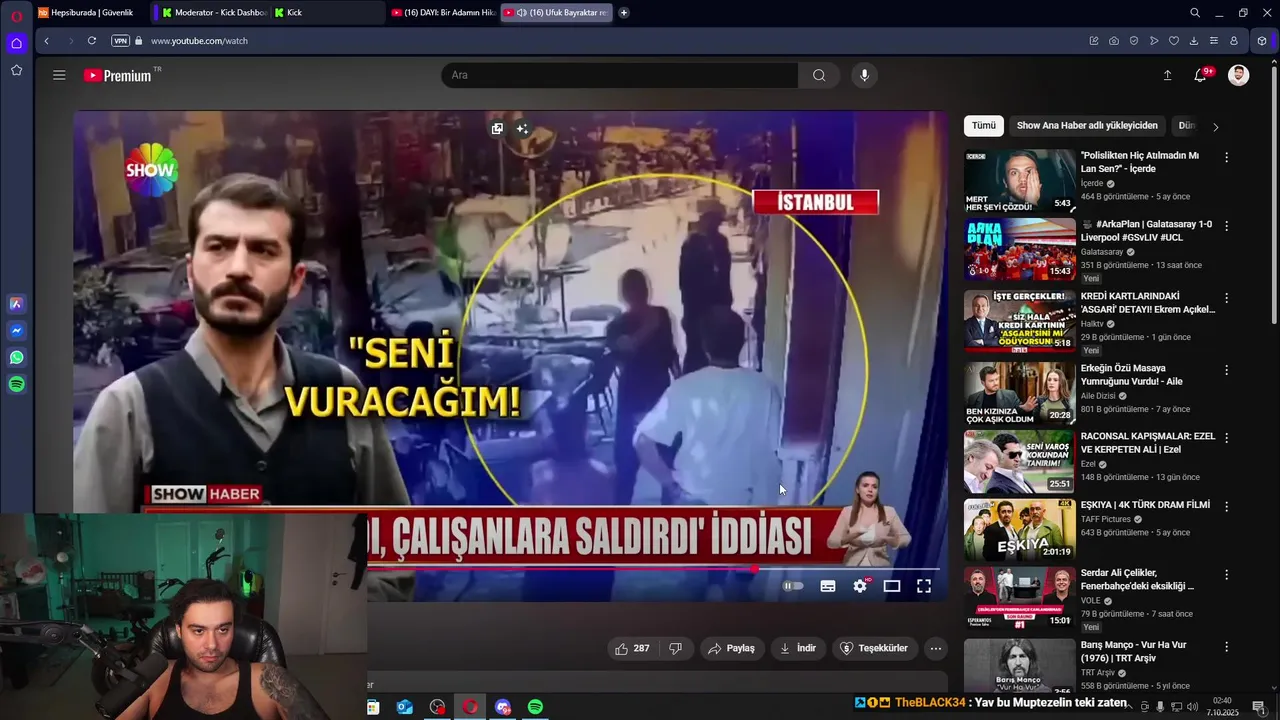Select "Show Ana Haber adlı yükleyiciden" chip
Screen dimensions: 1280x720
coord(1087,126)
